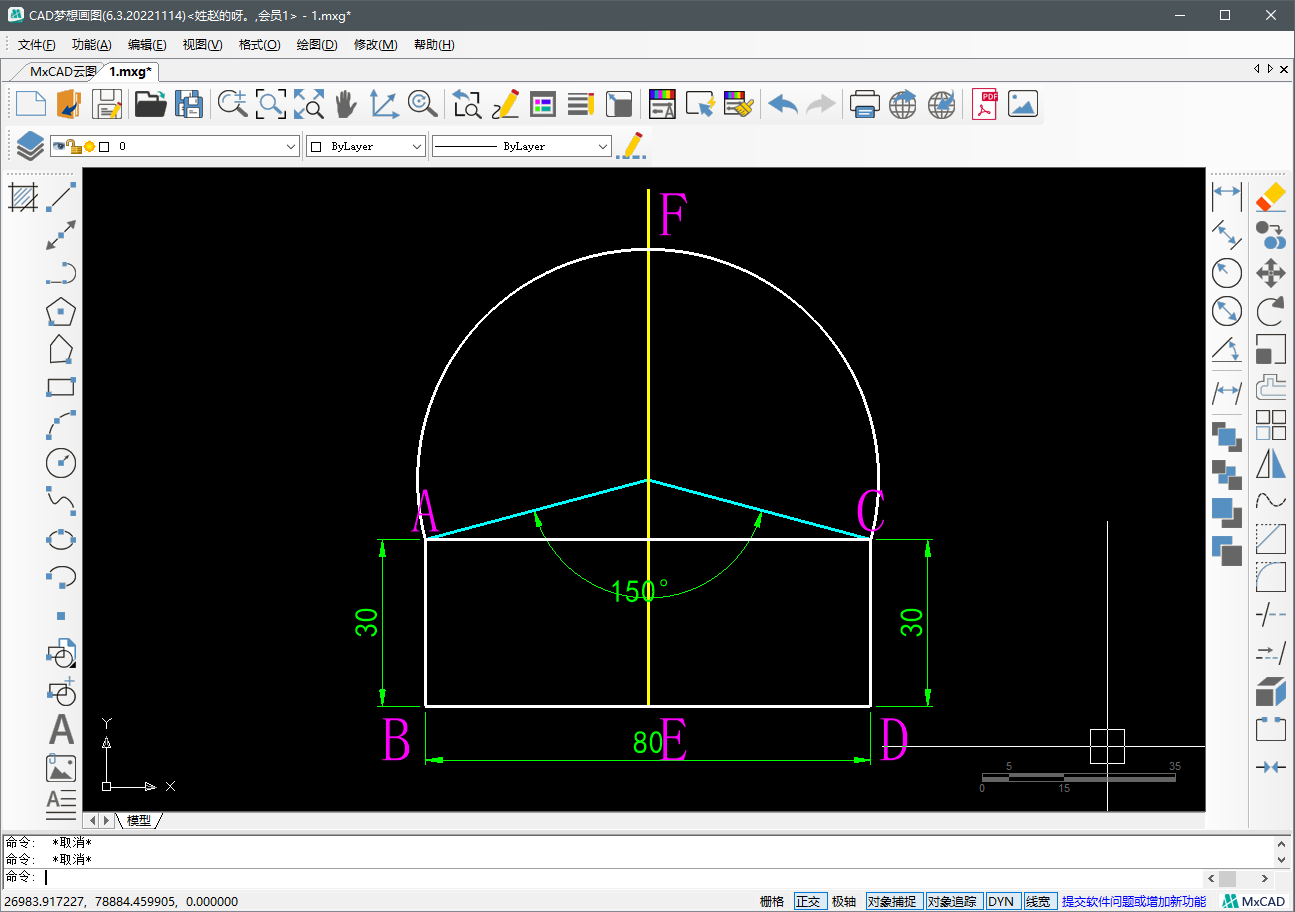Open the ByLayer color dropdown
The width and height of the screenshot is (1295, 912).
tap(366, 146)
